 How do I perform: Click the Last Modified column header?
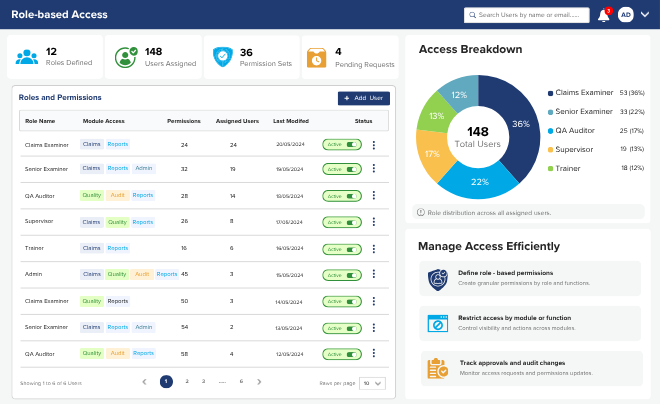[291, 121]
